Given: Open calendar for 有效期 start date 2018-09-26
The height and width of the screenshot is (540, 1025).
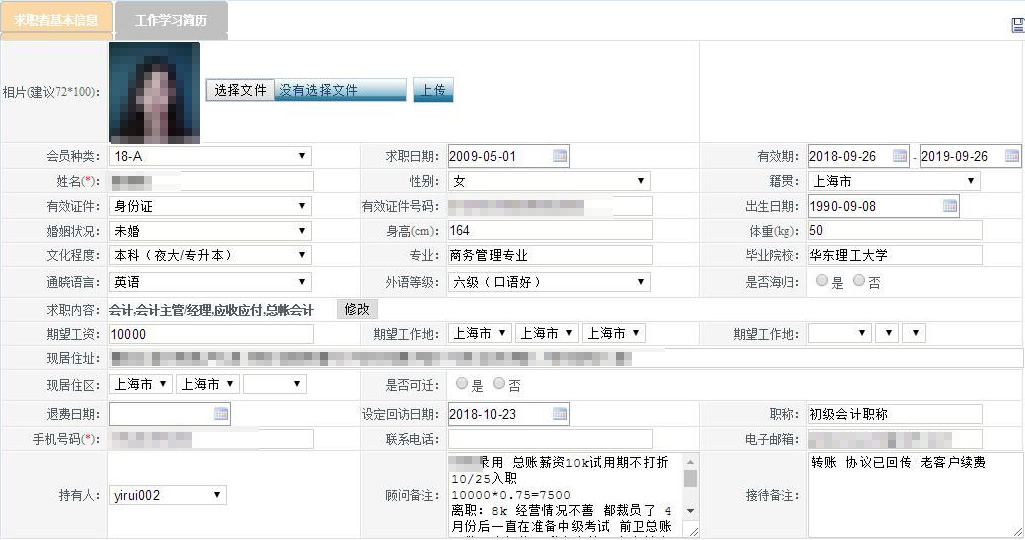Looking at the screenshot, I should 899,156.
